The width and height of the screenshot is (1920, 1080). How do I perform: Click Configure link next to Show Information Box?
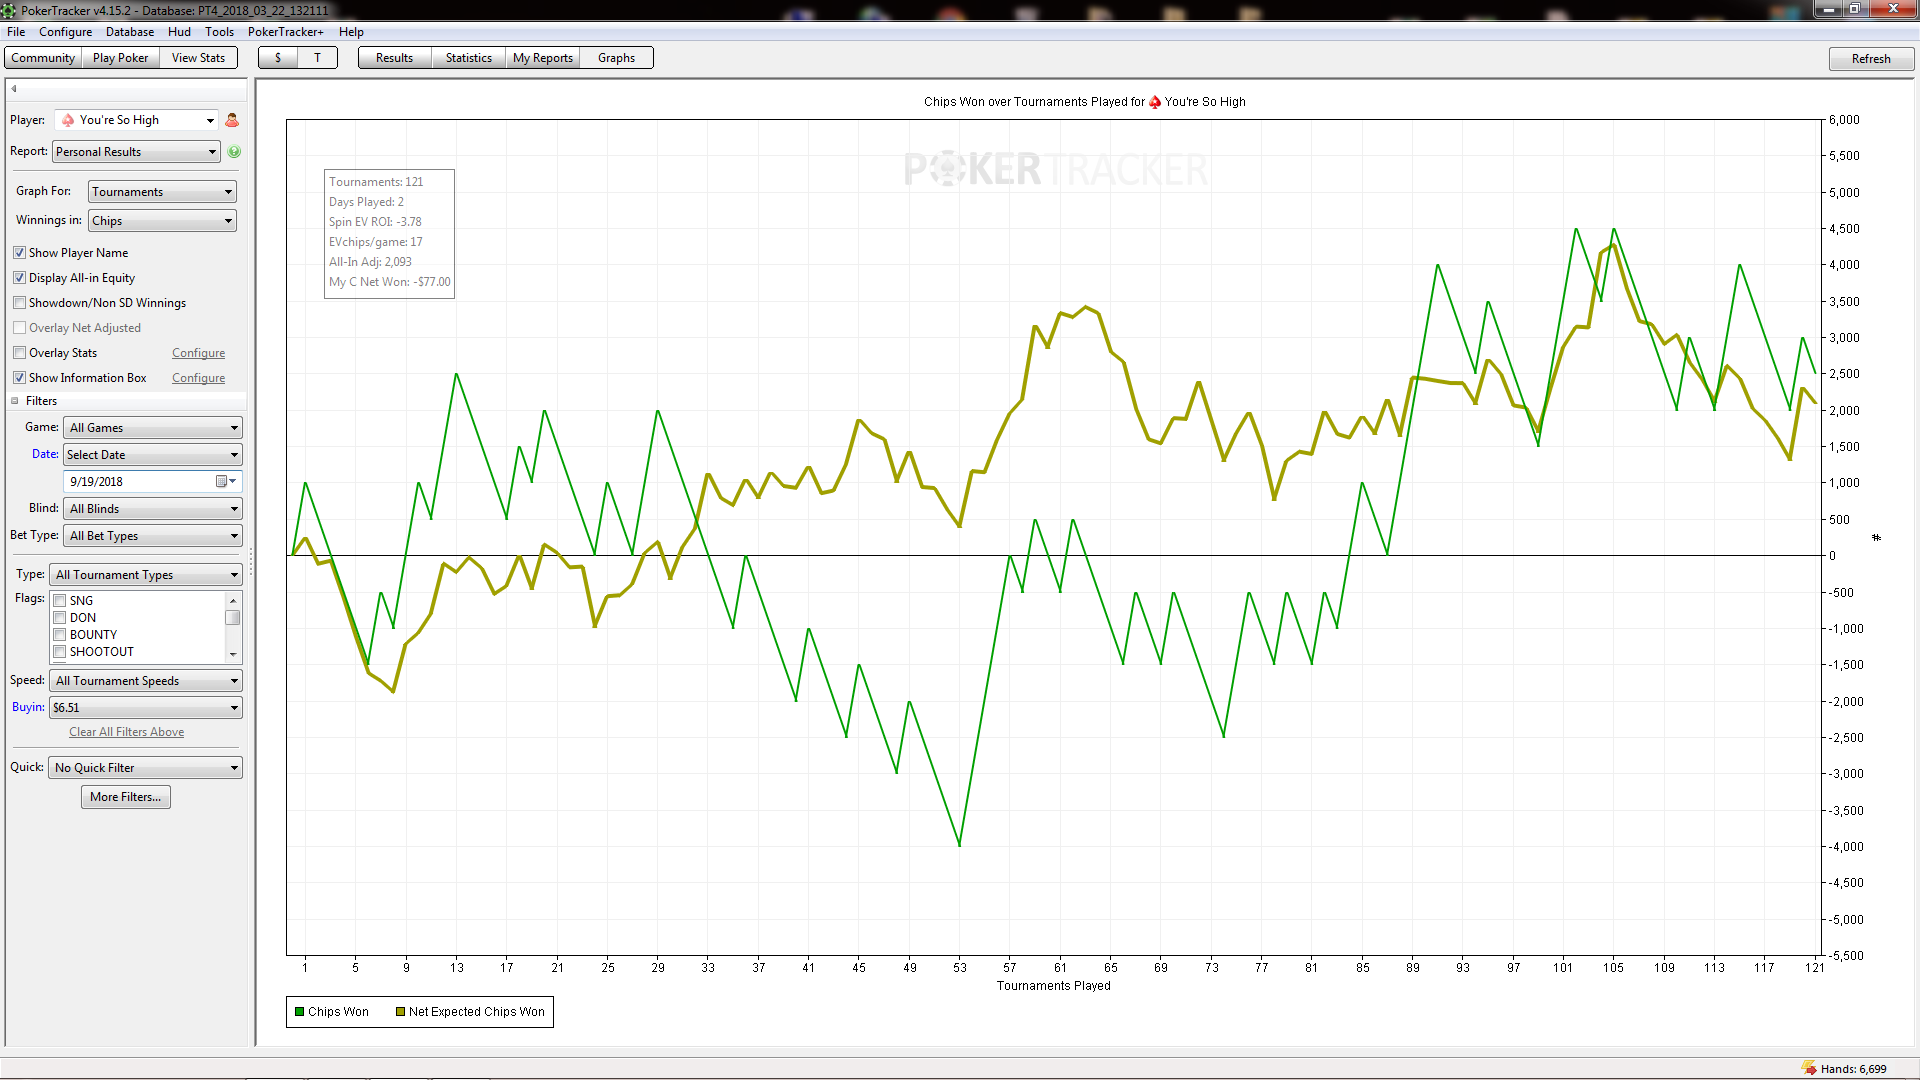199,378
